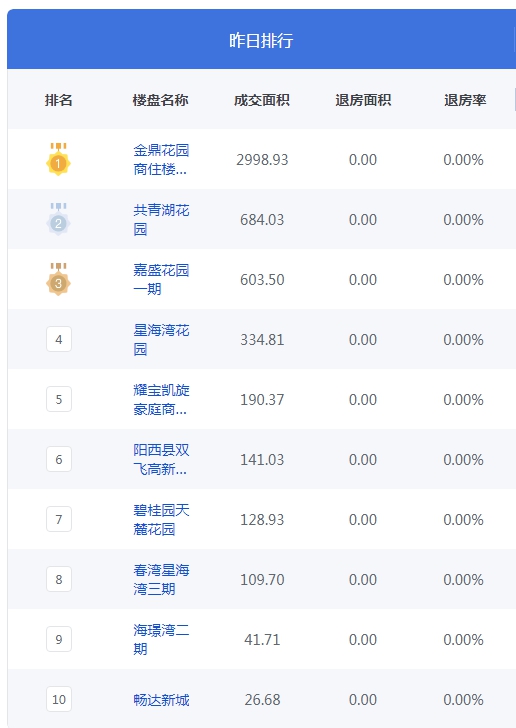Image resolution: width=516 pixels, height=728 pixels.
Task: Open the 星海湾花园 property link
Action: tap(161, 339)
